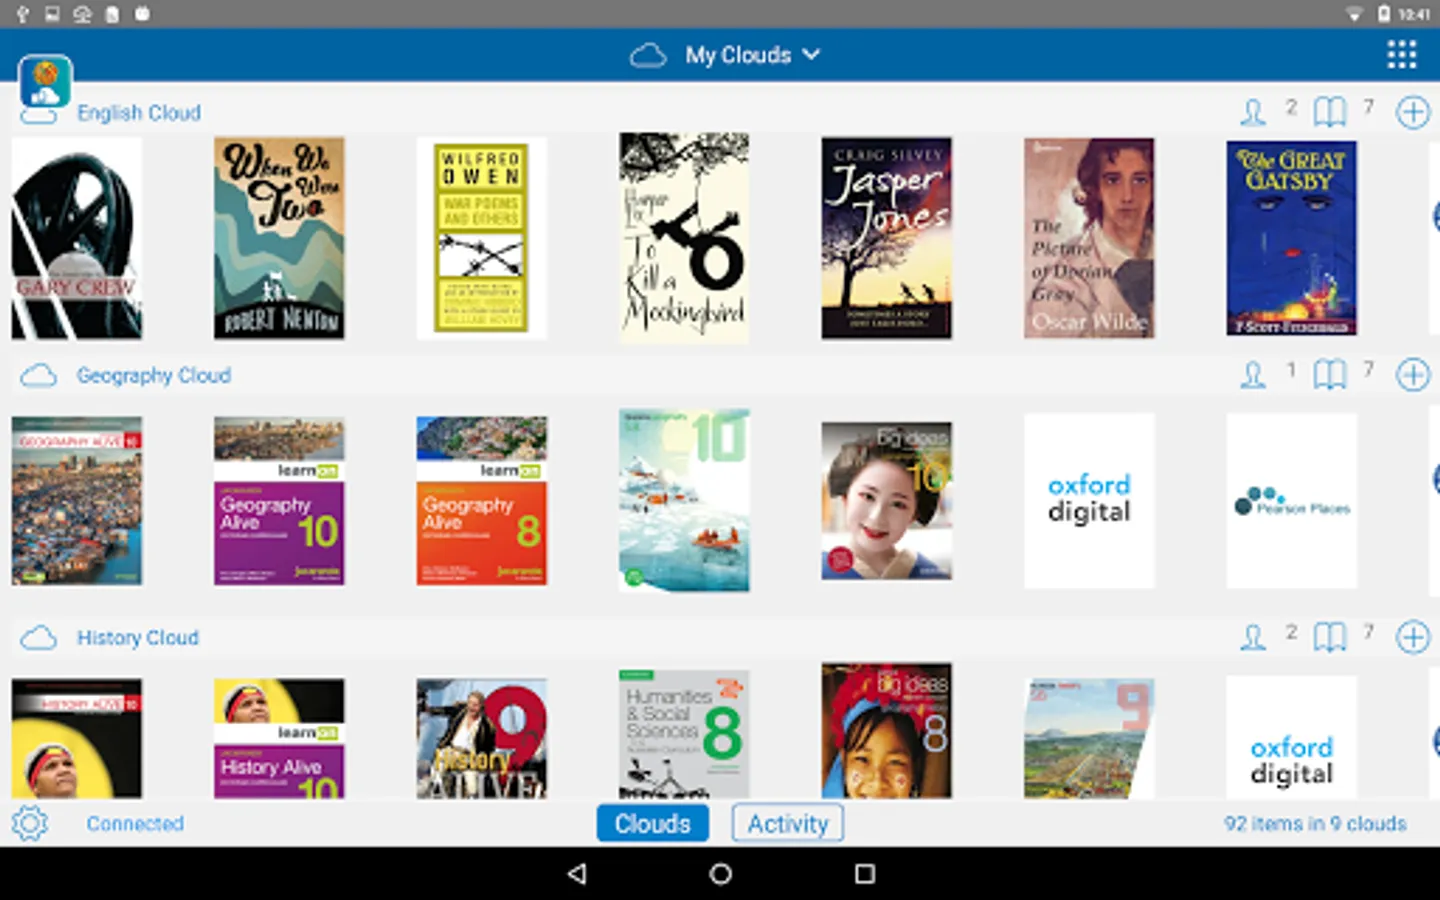The height and width of the screenshot is (900, 1440).
Task: Open the Gary Crew book cover
Action: click(77, 238)
